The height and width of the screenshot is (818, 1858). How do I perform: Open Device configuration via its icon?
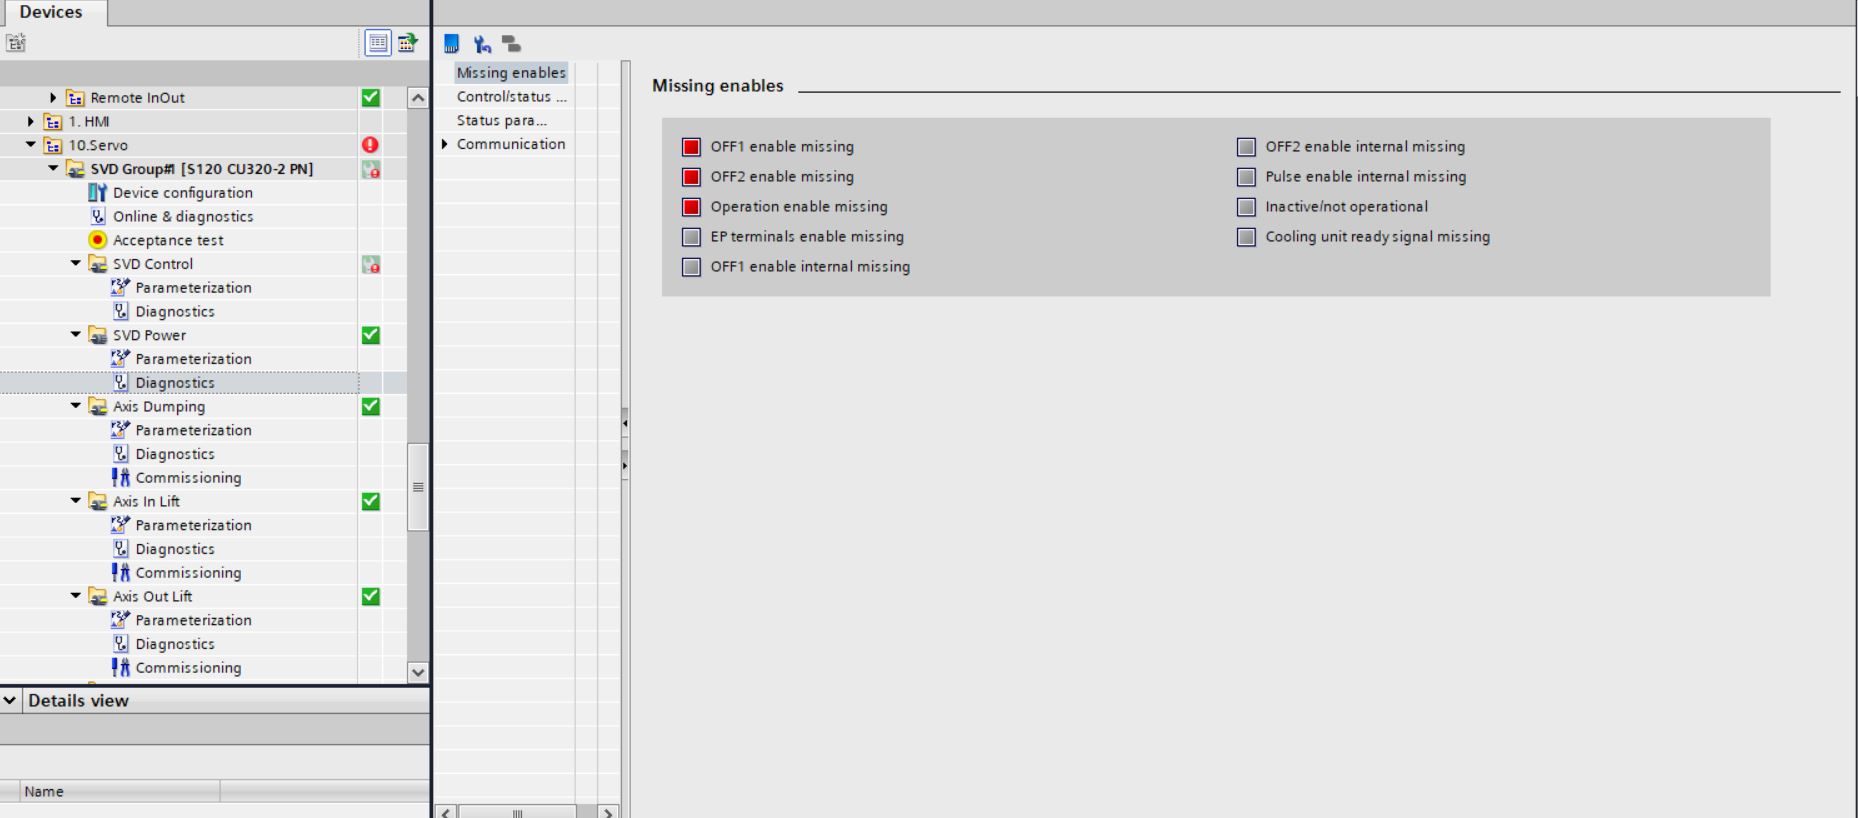pyautogui.click(x=97, y=192)
